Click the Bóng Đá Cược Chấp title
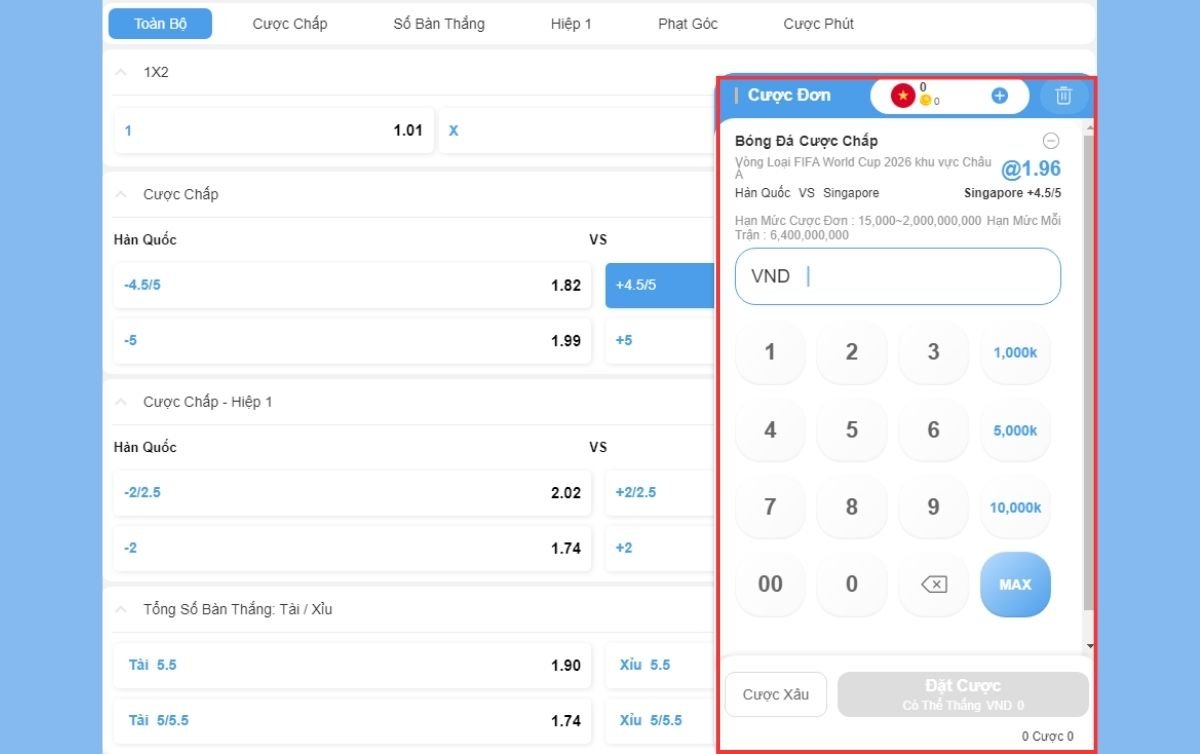 [806, 141]
